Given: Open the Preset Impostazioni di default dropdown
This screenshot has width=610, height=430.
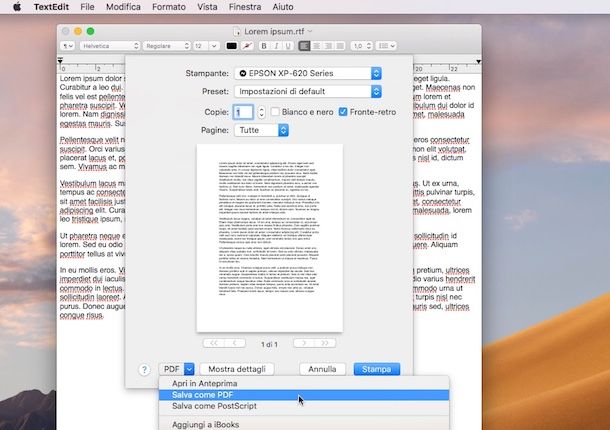Looking at the screenshot, I should pos(308,91).
